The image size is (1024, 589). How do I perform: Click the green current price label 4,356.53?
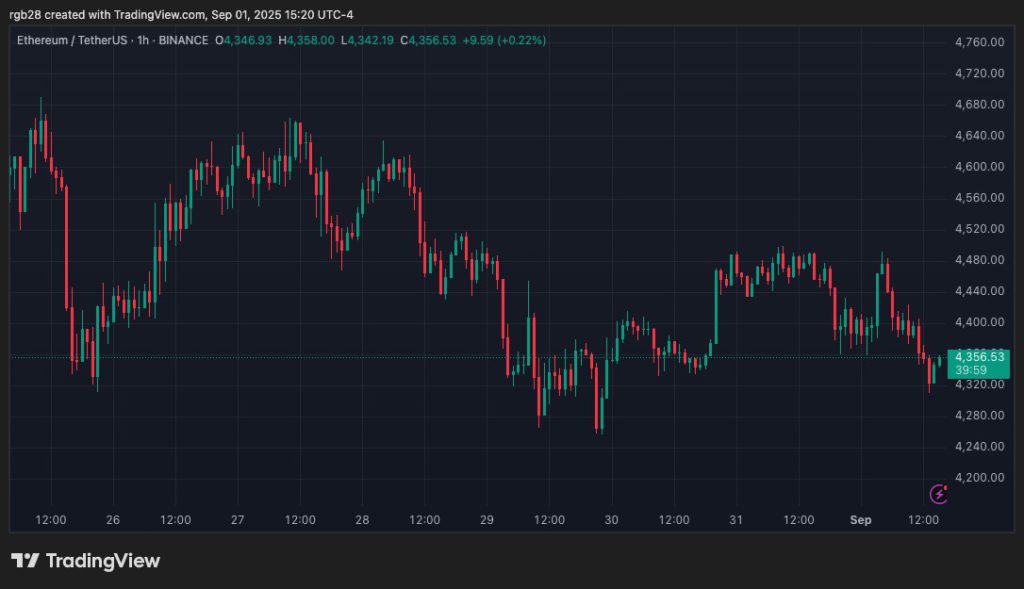[x=979, y=356]
